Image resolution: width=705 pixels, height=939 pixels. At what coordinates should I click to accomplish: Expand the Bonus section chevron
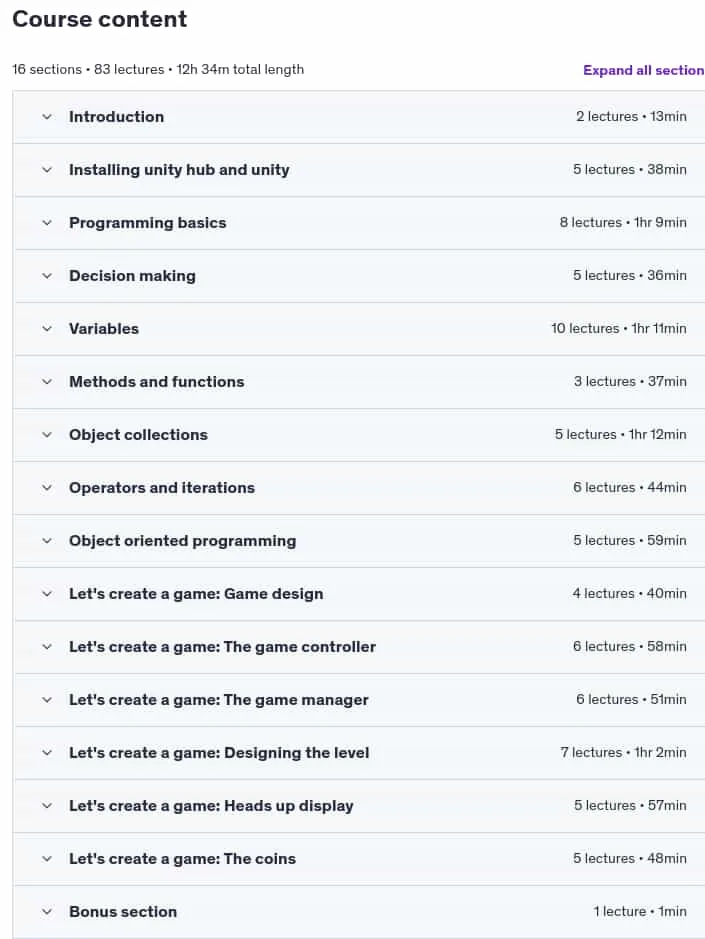47,912
